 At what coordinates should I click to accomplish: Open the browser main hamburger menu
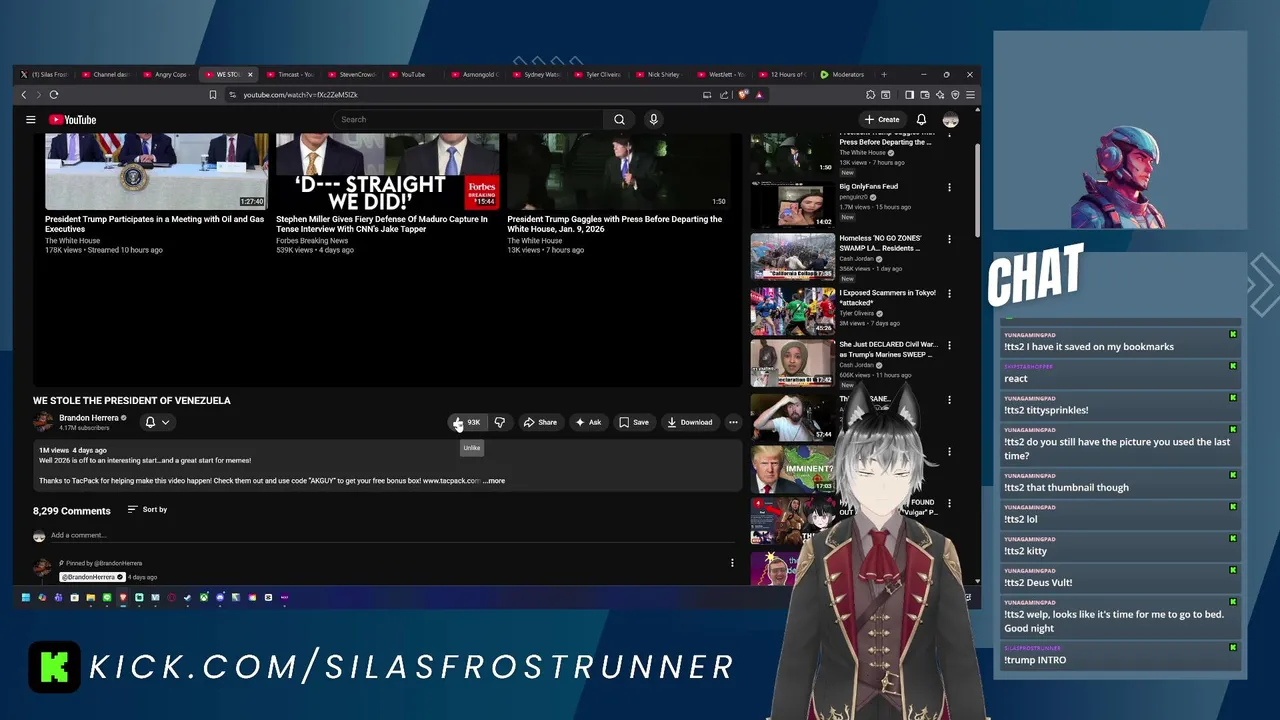pos(970,95)
